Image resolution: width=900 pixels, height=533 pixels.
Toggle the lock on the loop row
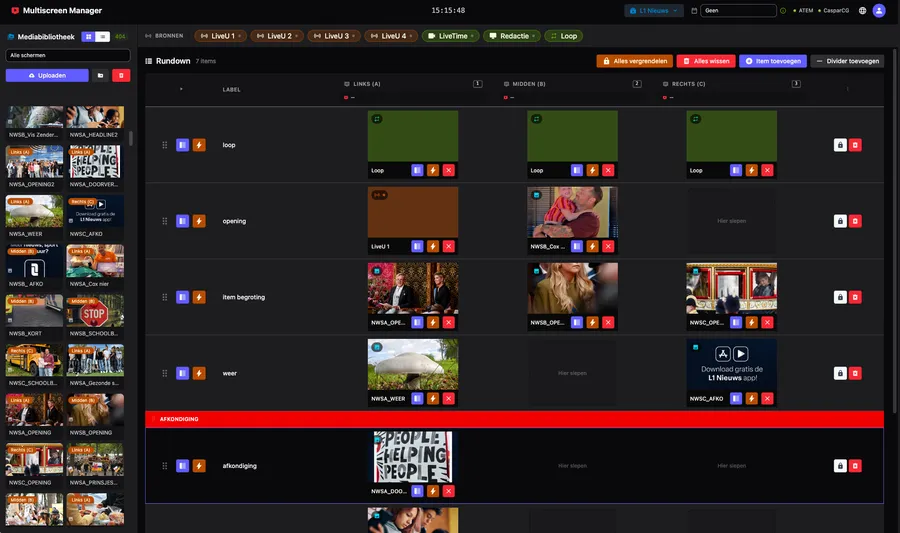click(x=840, y=145)
